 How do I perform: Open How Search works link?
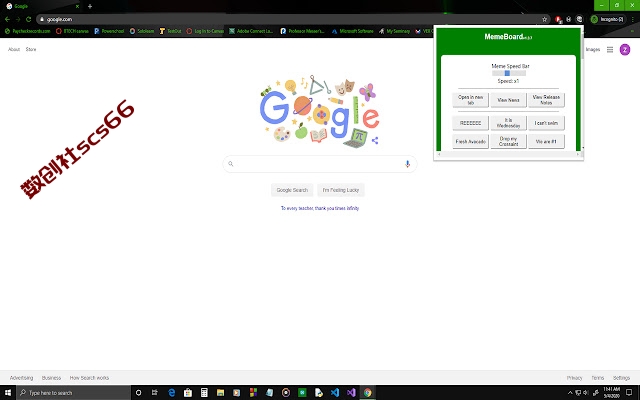click(89, 378)
